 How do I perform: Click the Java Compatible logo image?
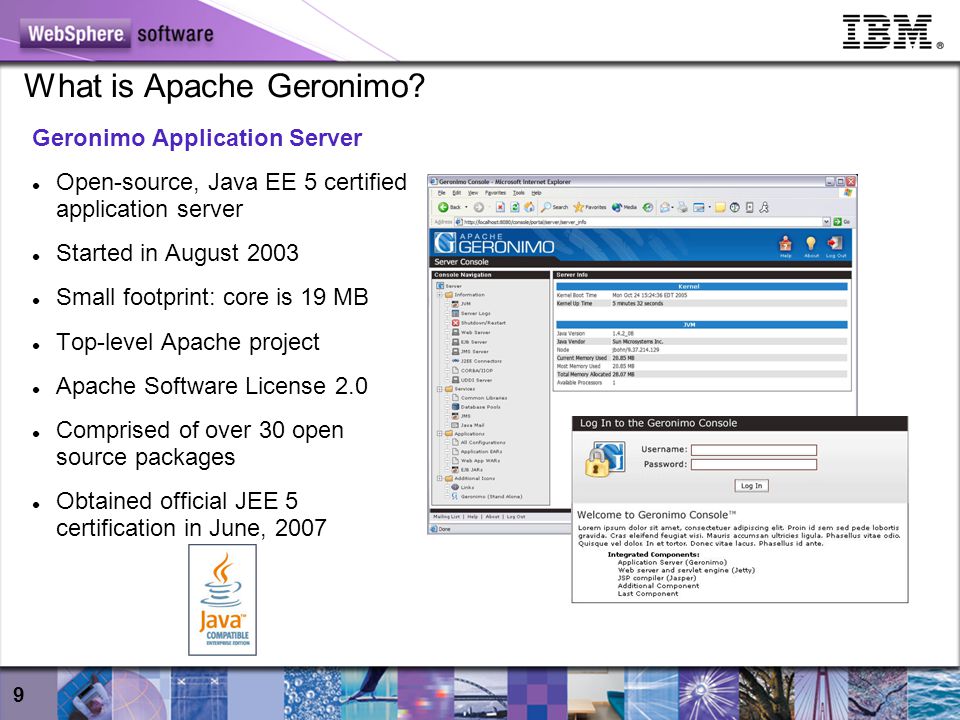[x=222, y=600]
